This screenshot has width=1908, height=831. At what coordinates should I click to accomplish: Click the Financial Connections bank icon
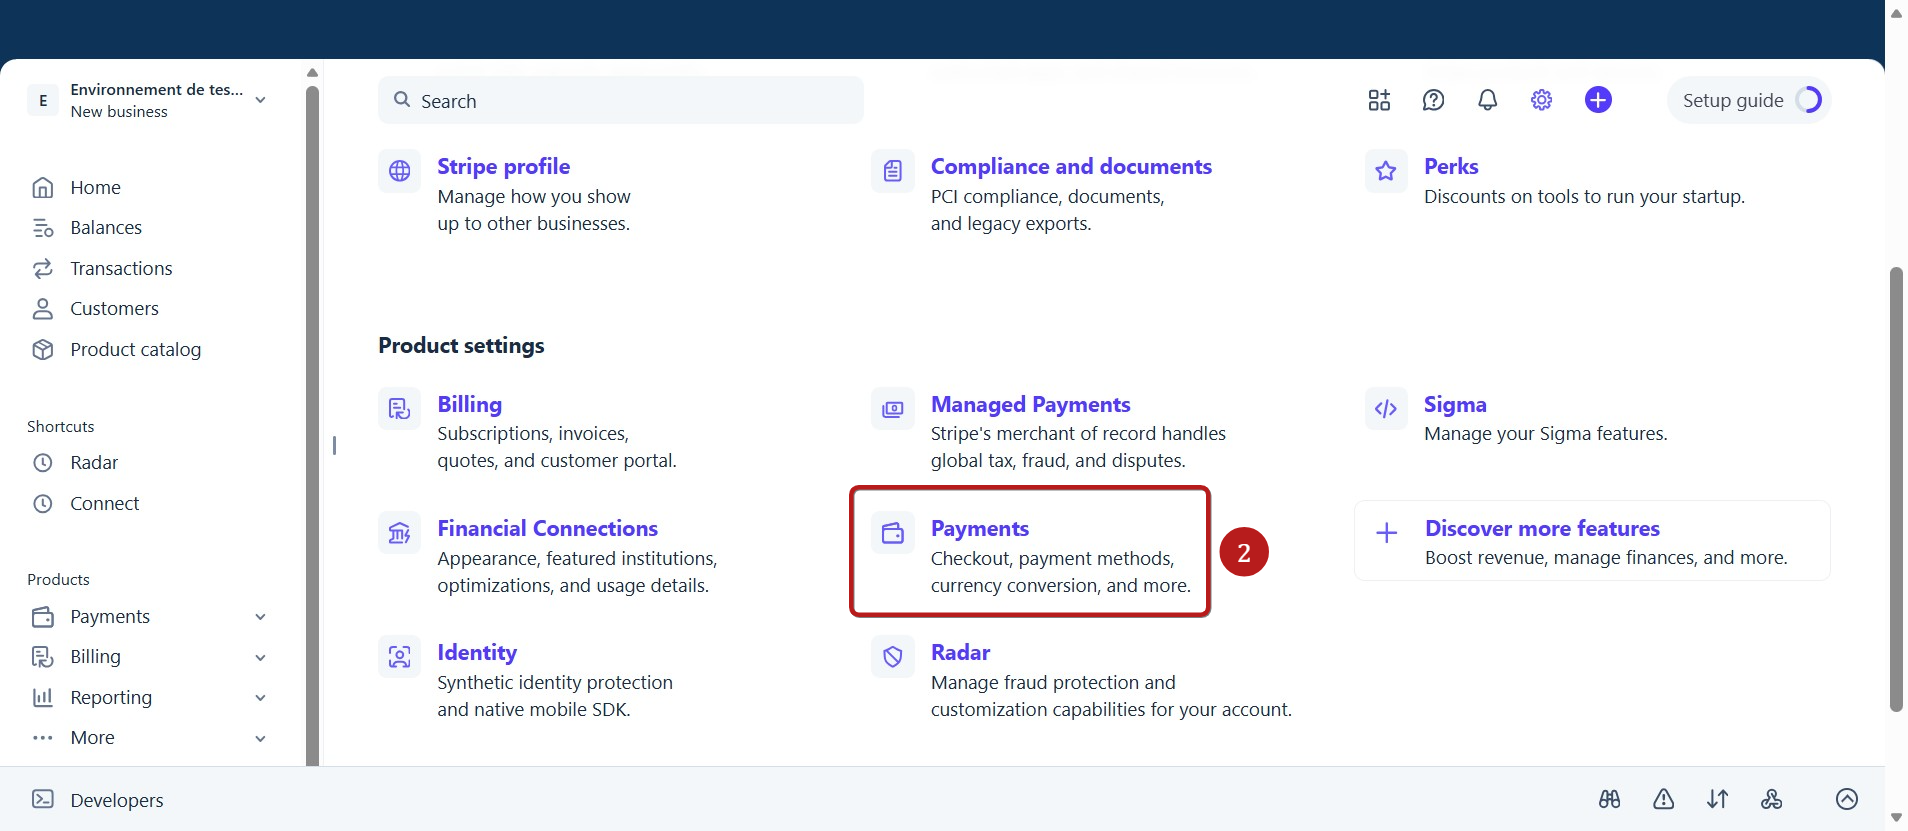point(399,533)
